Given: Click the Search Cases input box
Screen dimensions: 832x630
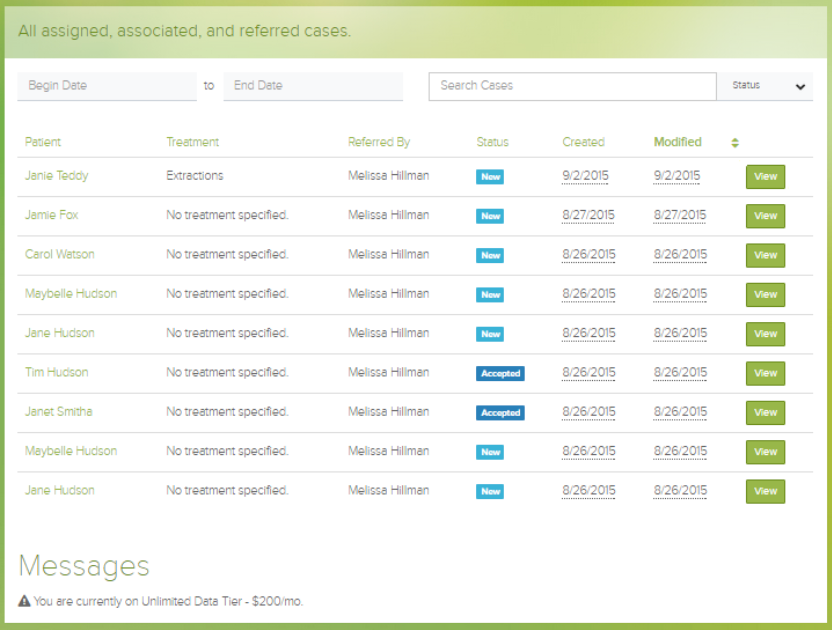Looking at the screenshot, I should pyautogui.click(x=572, y=86).
